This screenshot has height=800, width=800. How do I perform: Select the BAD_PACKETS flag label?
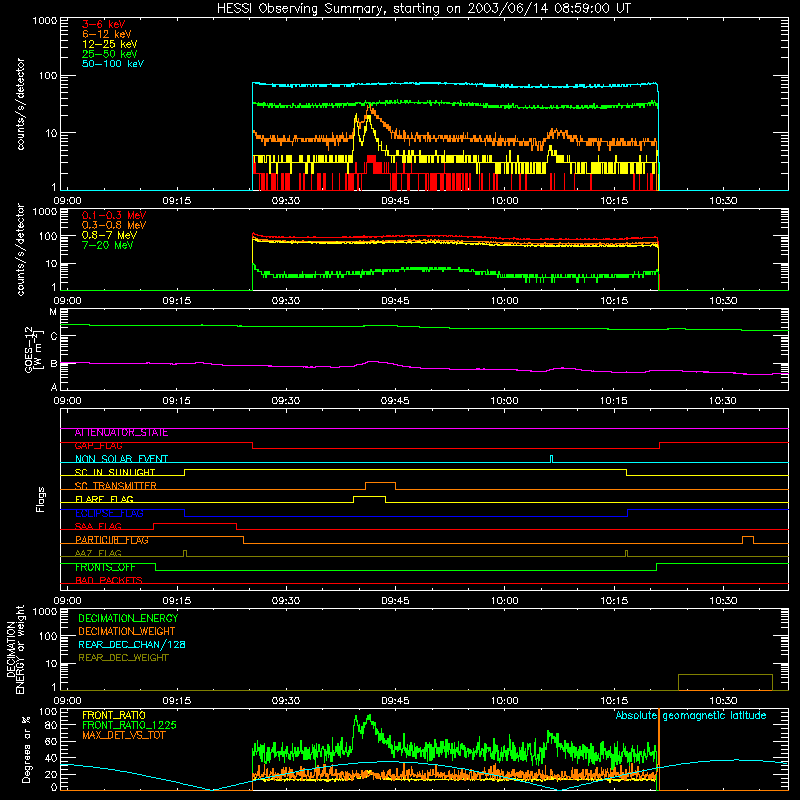pos(109,580)
